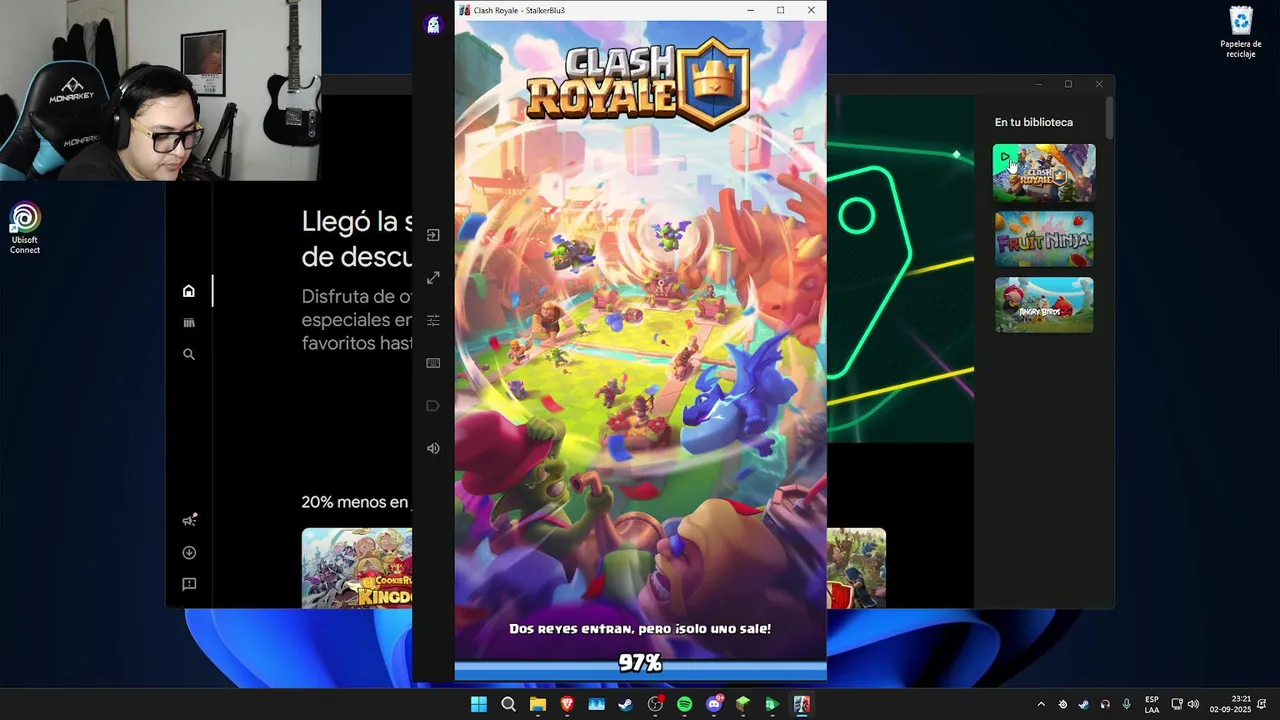Click microphone icon in system tray
Screen dimensions: 1280x720
(1127, 704)
